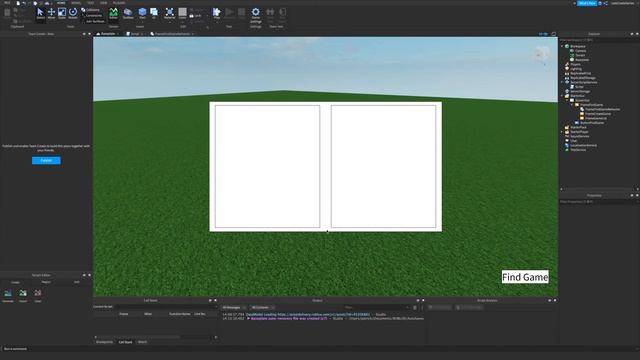Open the Create tab in Terrain Editor
The image size is (640, 360).
(x=16, y=282)
